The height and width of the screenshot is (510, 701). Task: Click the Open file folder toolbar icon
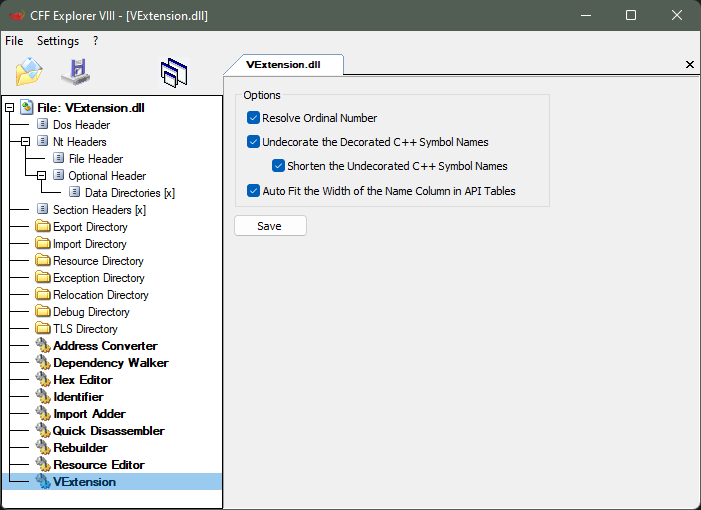point(29,72)
